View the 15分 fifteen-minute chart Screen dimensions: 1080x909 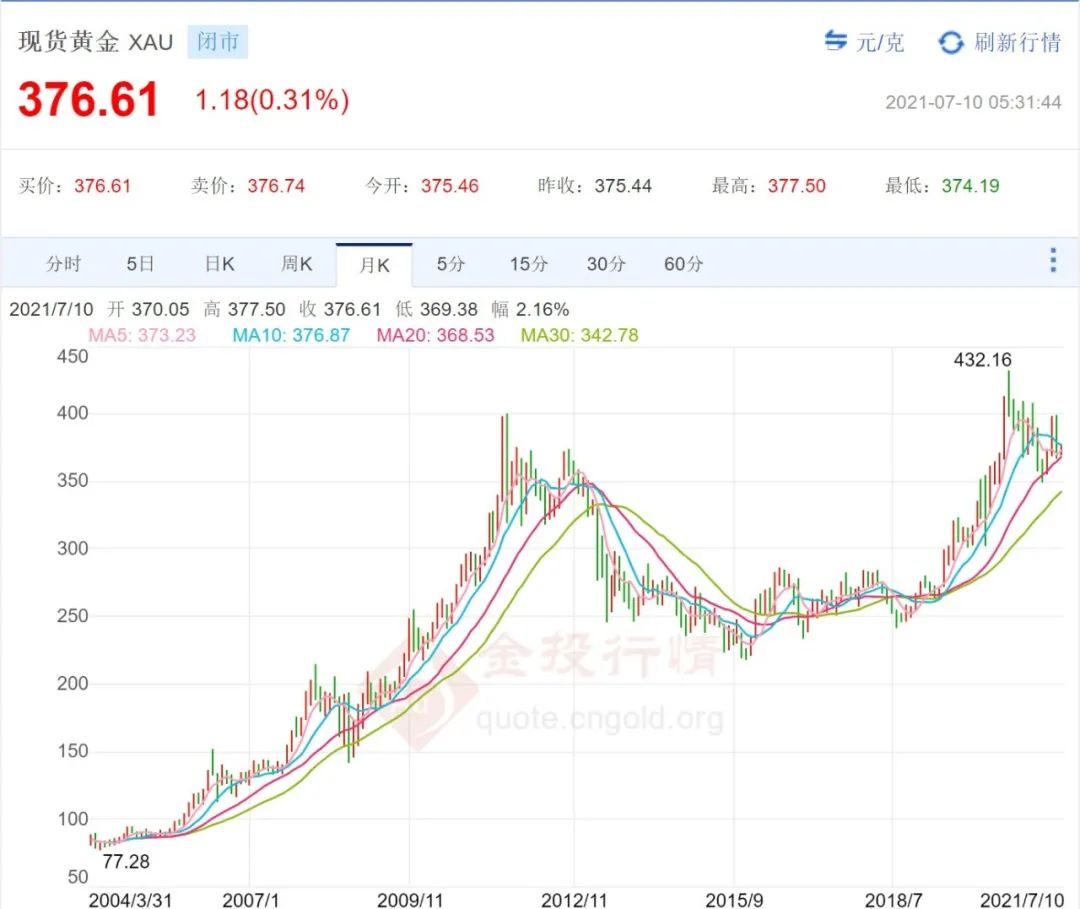[x=528, y=263]
